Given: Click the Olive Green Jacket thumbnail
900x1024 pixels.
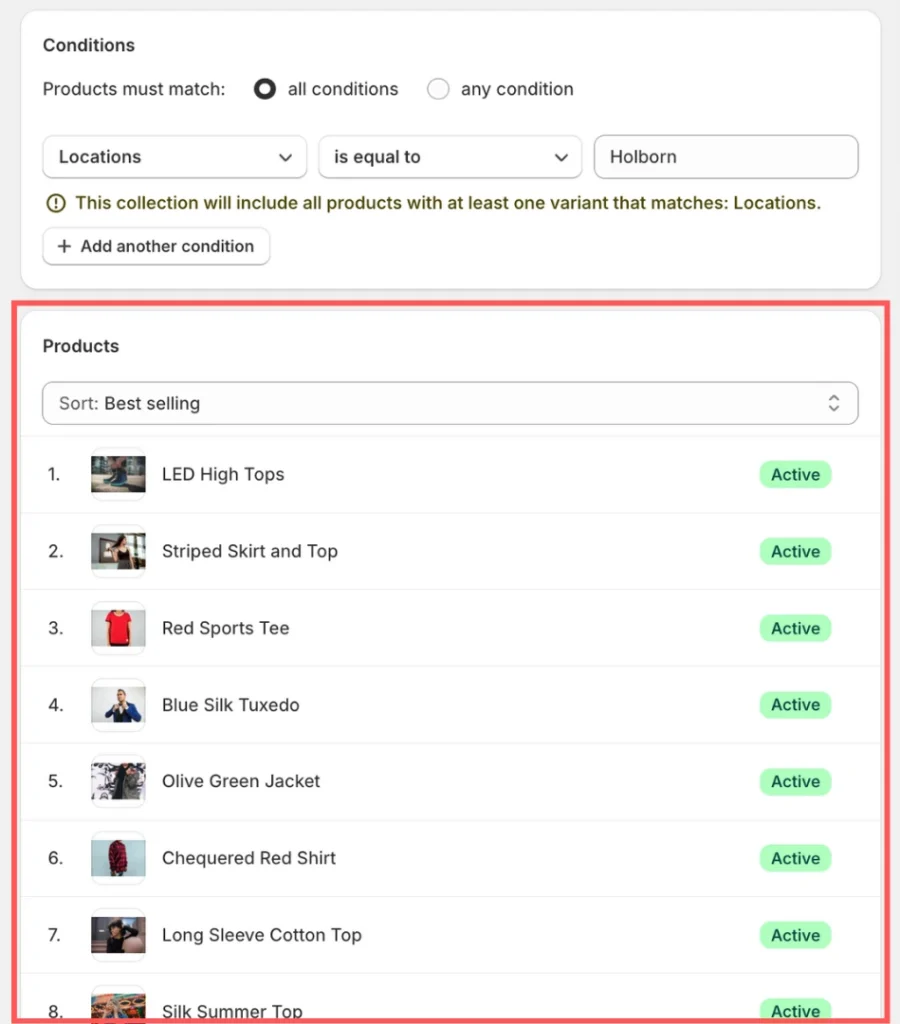Looking at the screenshot, I should [118, 782].
